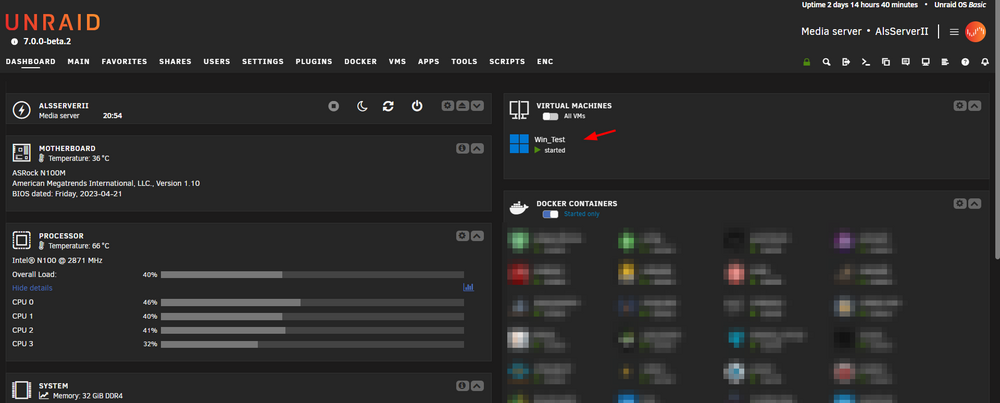Viewport: 1000px width, 403px height.
Task: Open the VMs tab
Action: [397, 62]
